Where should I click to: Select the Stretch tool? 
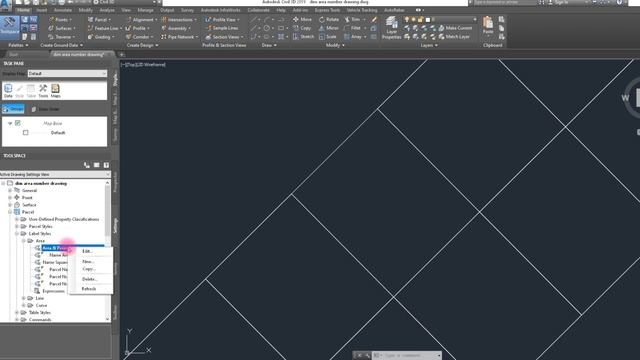click(303, 37)
